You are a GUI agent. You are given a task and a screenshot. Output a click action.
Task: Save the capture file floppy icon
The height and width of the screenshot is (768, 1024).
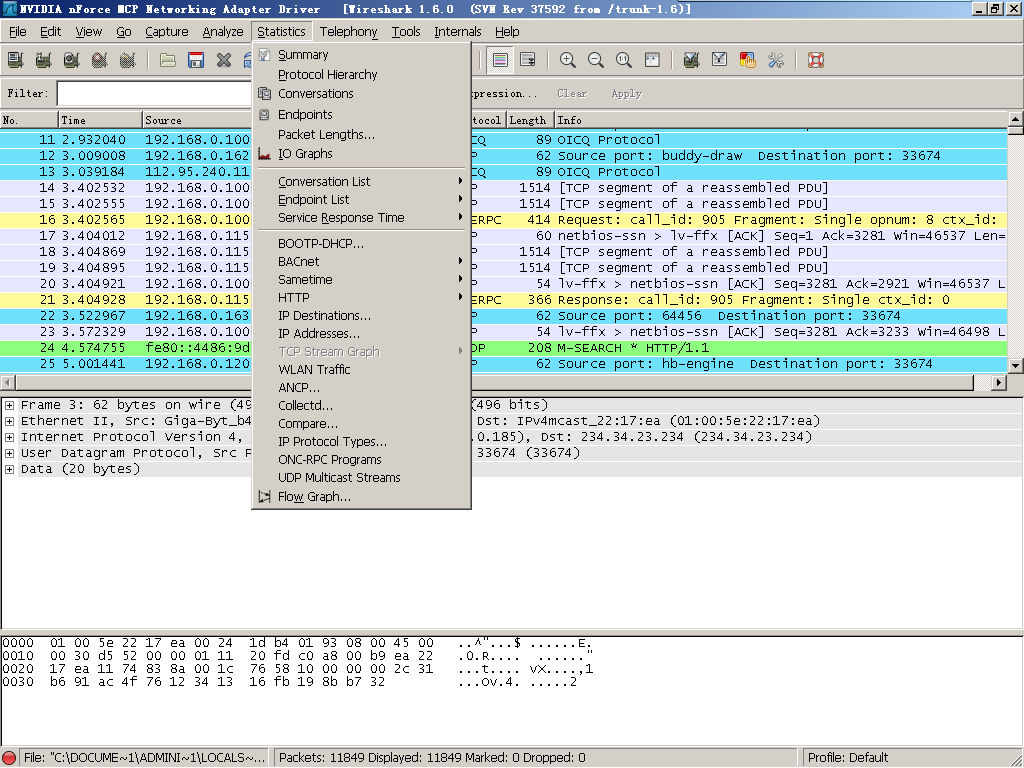tap(196, 60)
